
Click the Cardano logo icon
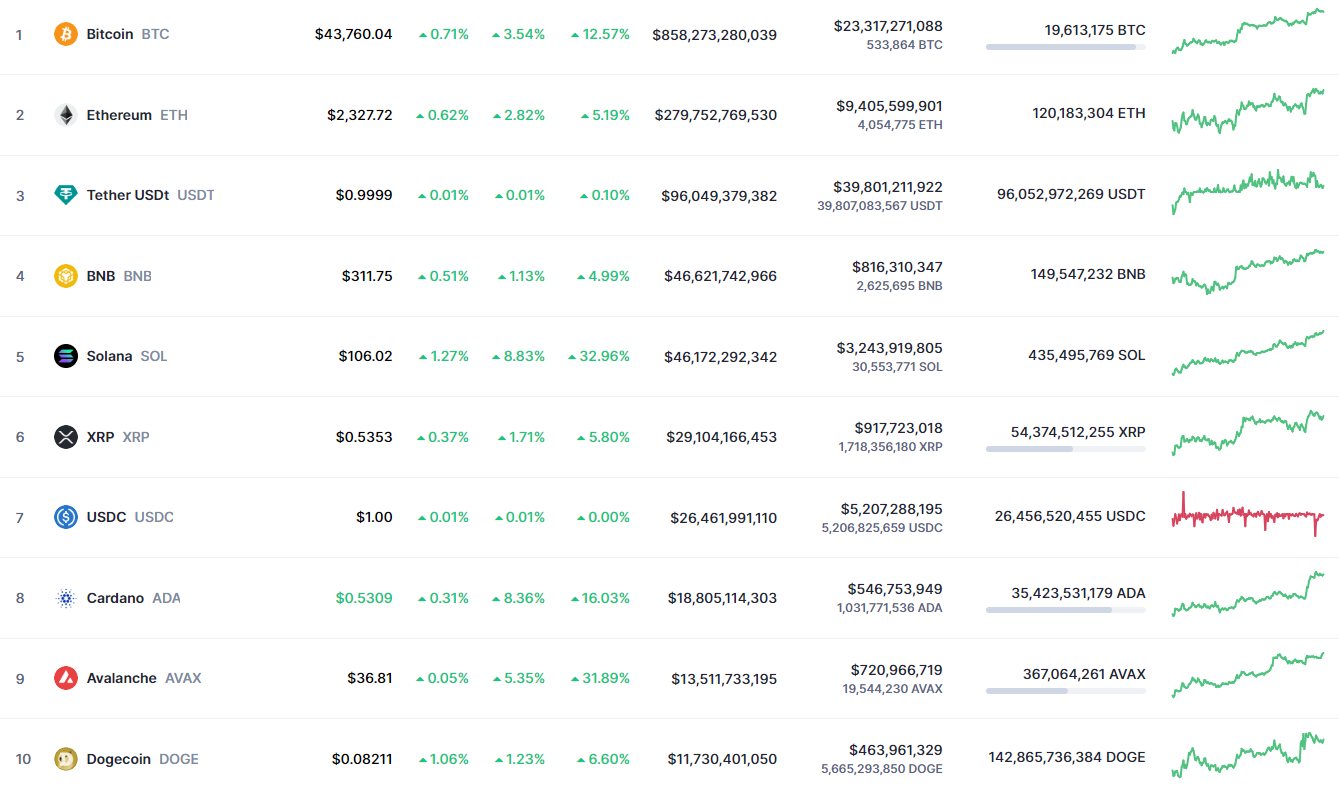point(66,598)
